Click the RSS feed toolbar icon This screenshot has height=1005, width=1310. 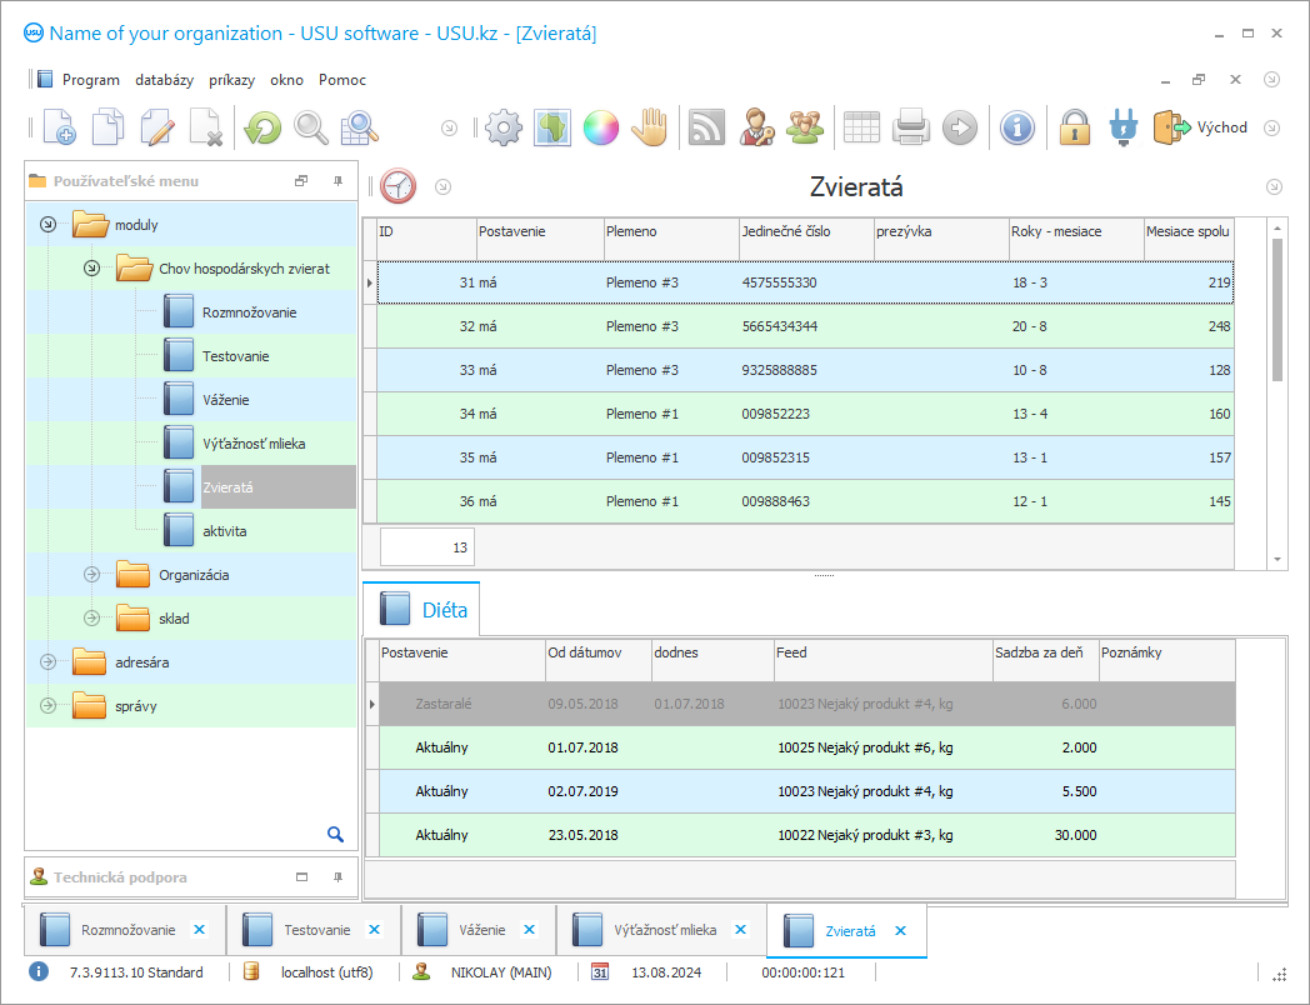pos(706,128)
